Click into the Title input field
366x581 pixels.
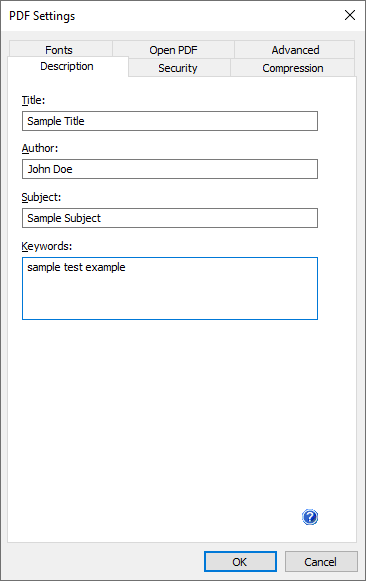170,121
